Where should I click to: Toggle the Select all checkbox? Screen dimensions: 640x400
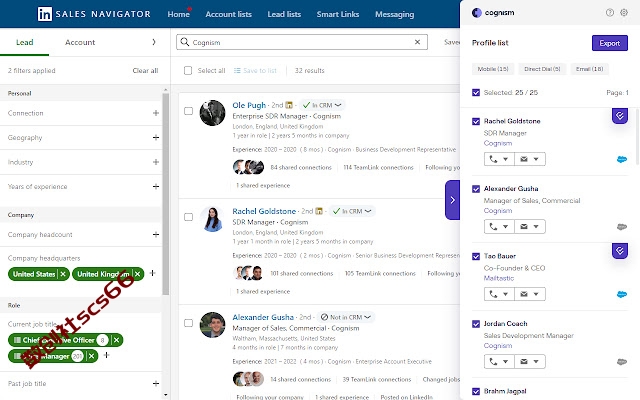click(188, 71)
